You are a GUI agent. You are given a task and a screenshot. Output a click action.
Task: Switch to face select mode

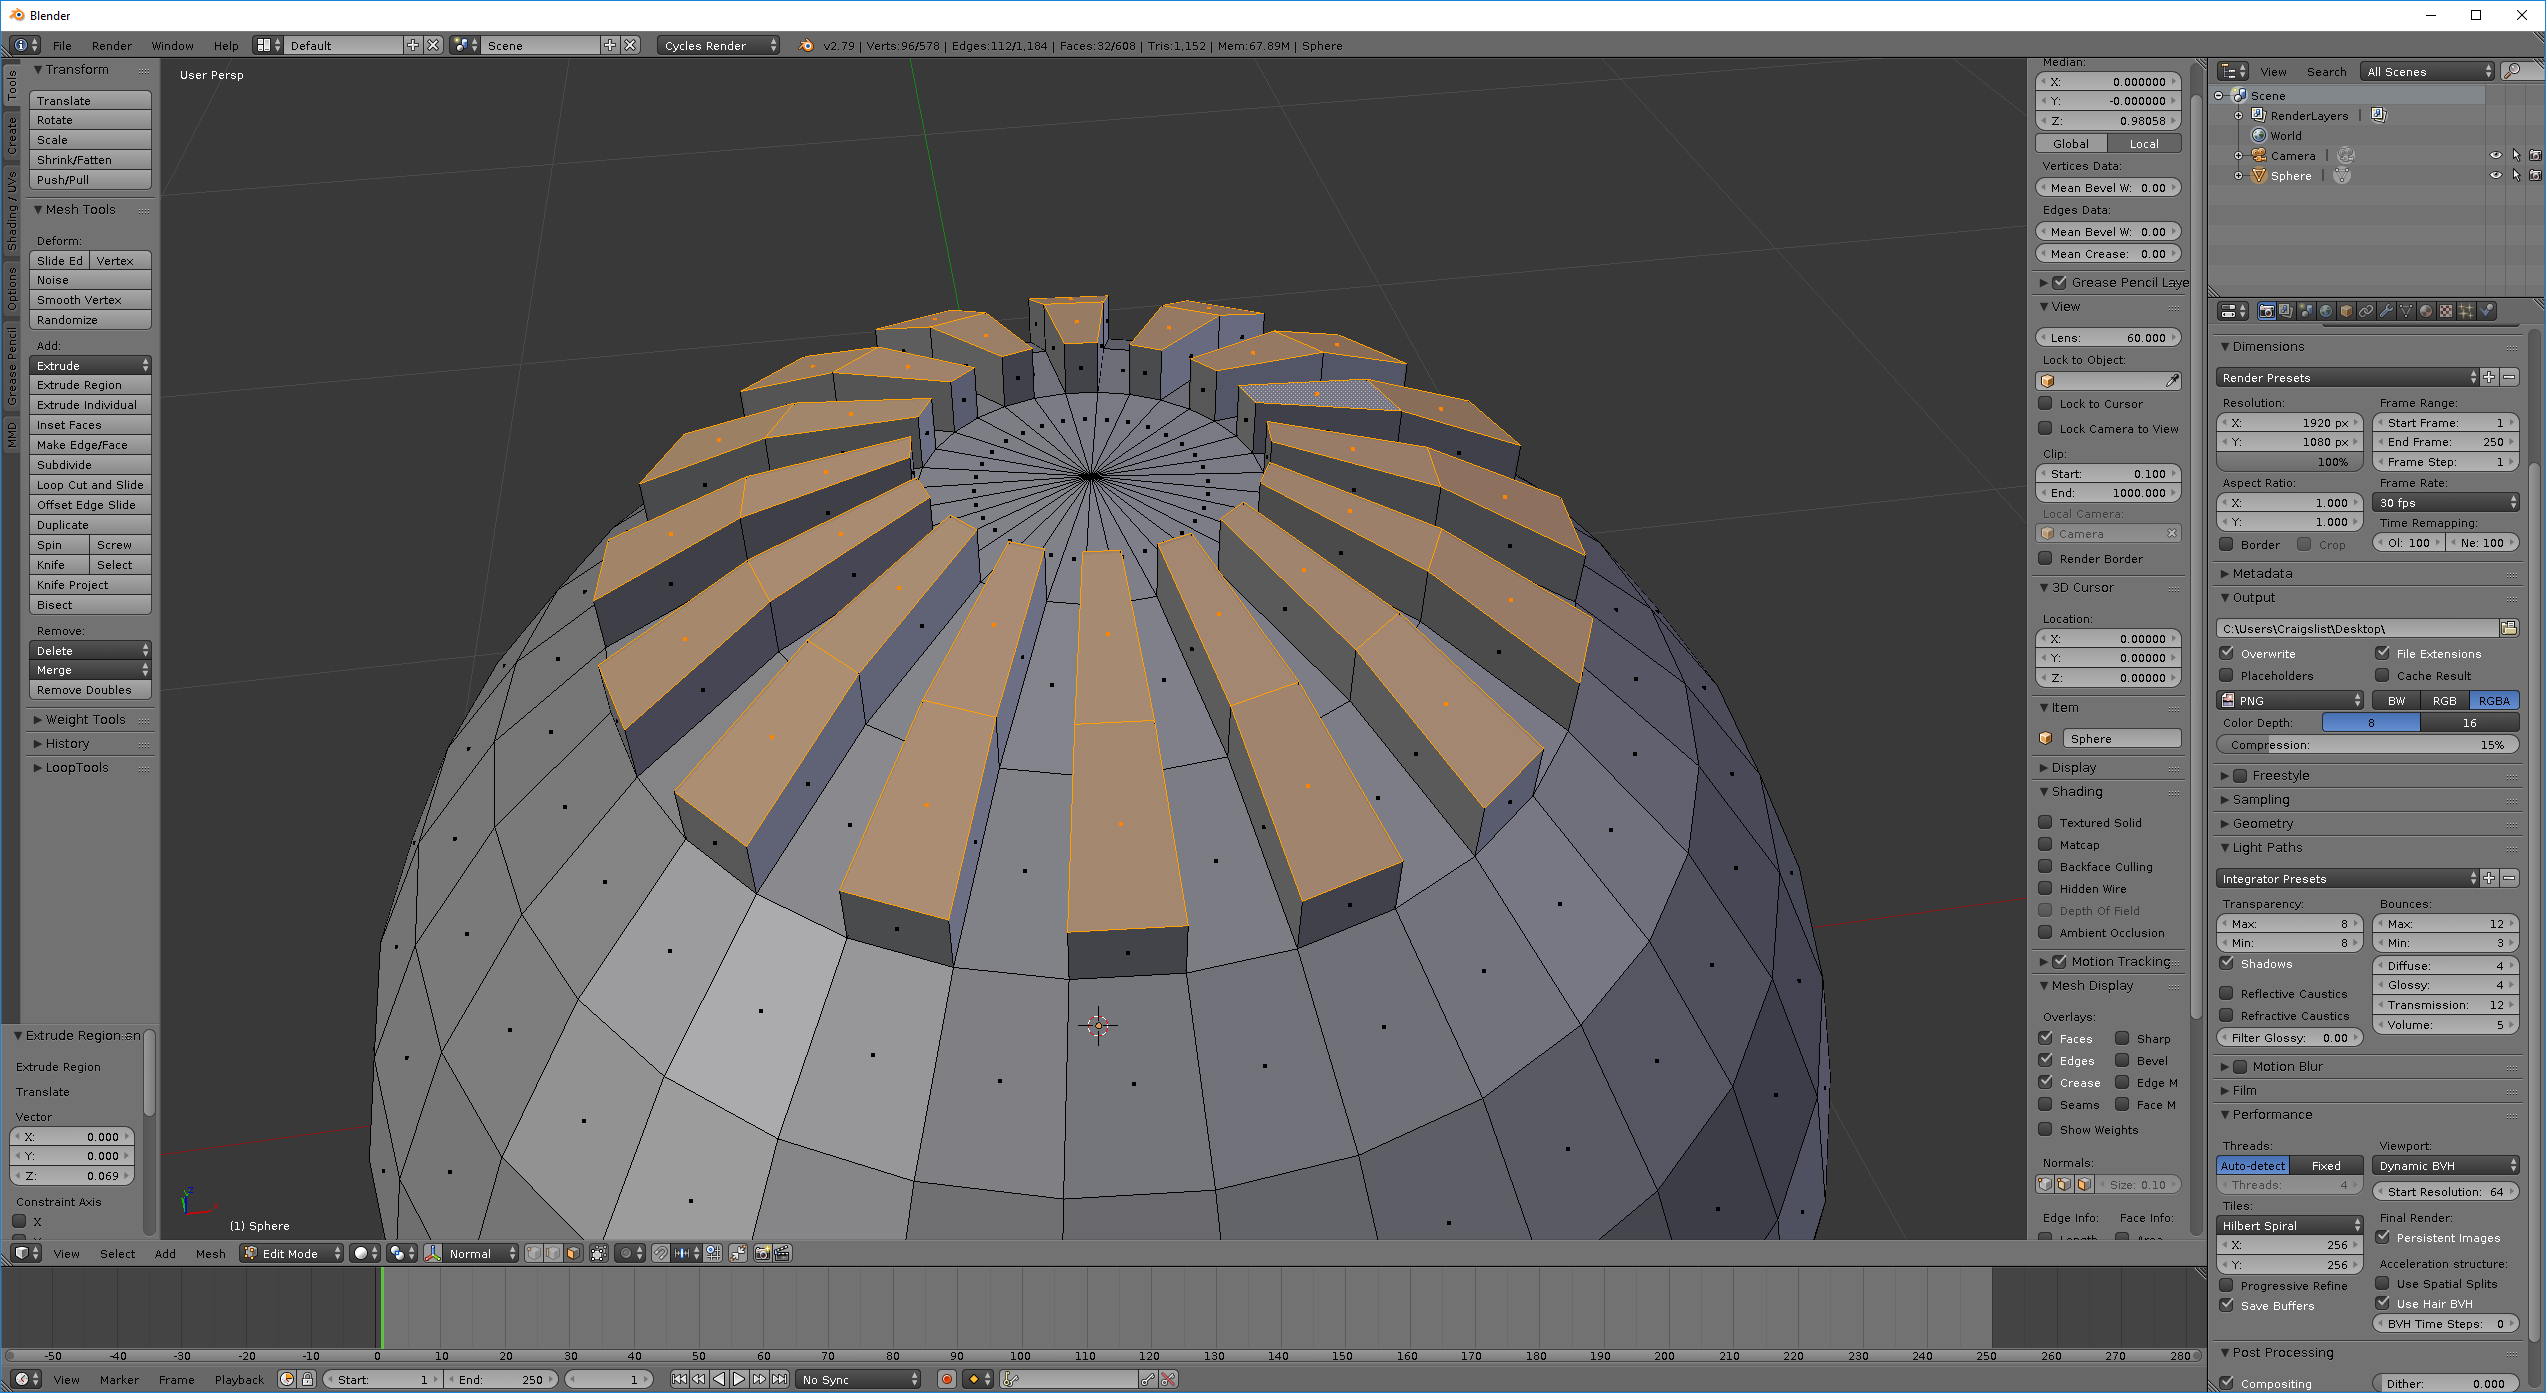pyautogui.click(x=573, y=1253)
